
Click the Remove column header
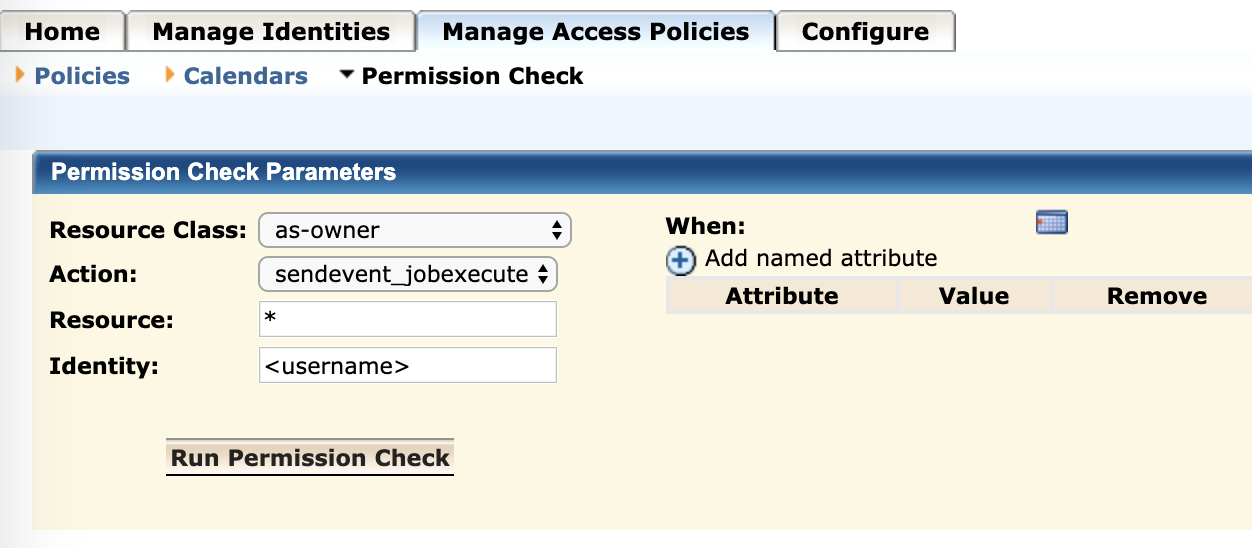coord(1157,296)
